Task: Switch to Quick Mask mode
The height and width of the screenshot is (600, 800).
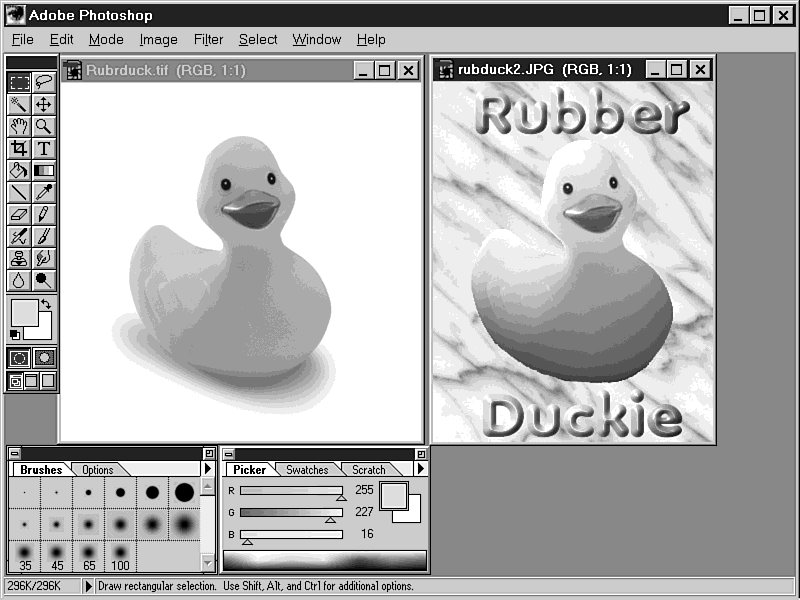Action: (44, 357)
